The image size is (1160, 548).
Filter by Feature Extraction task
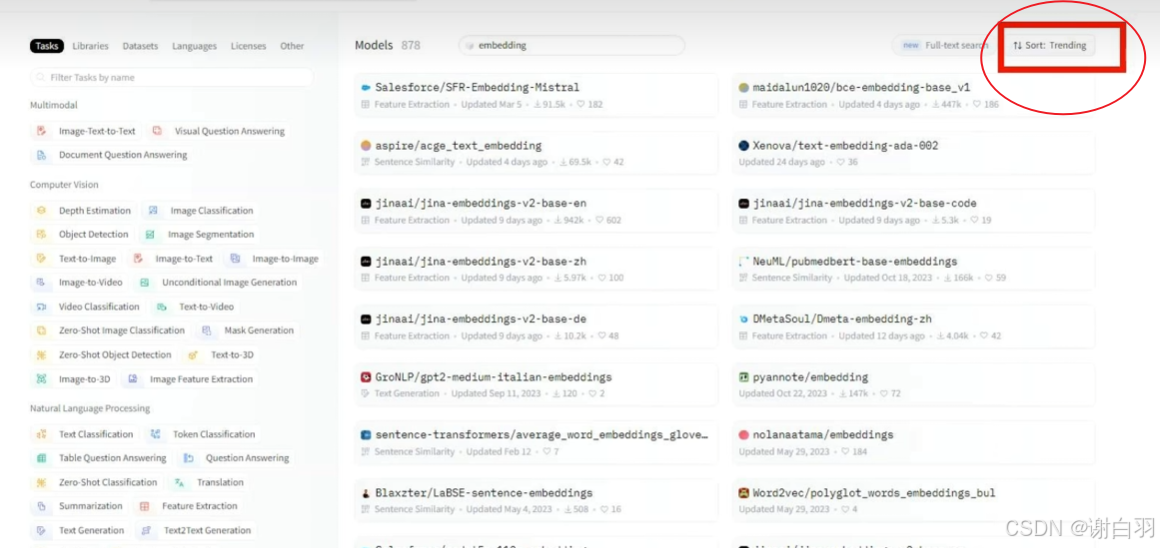(189, 507)
